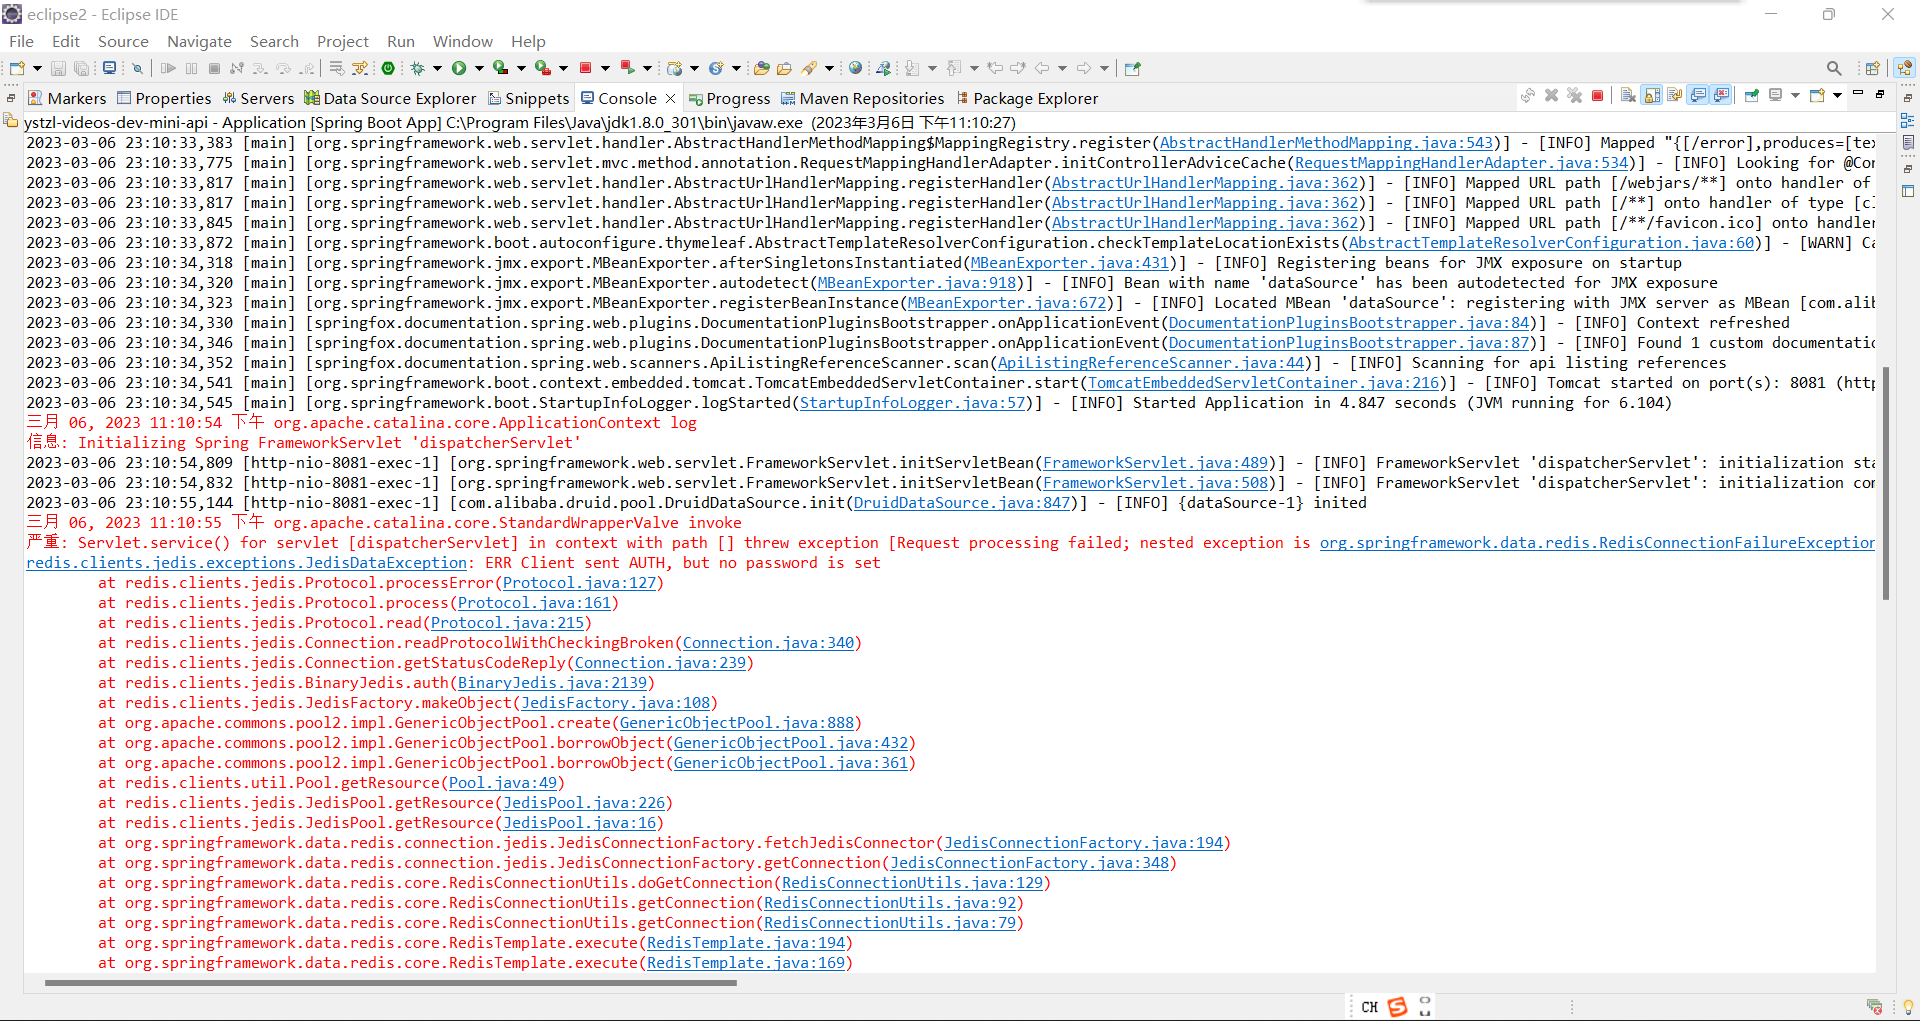Expand the Open Console dropdown arrow
Image resolution: width=1920 pixels, height=1021 pixels.
[1837, 96]
